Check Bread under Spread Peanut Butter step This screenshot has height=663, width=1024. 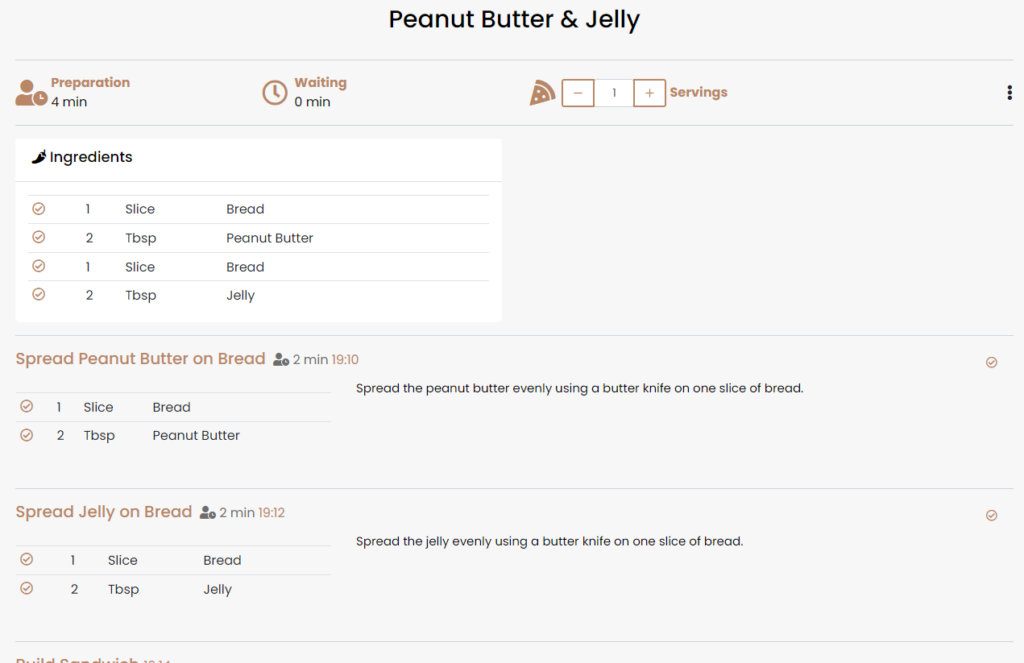point(27,407)
